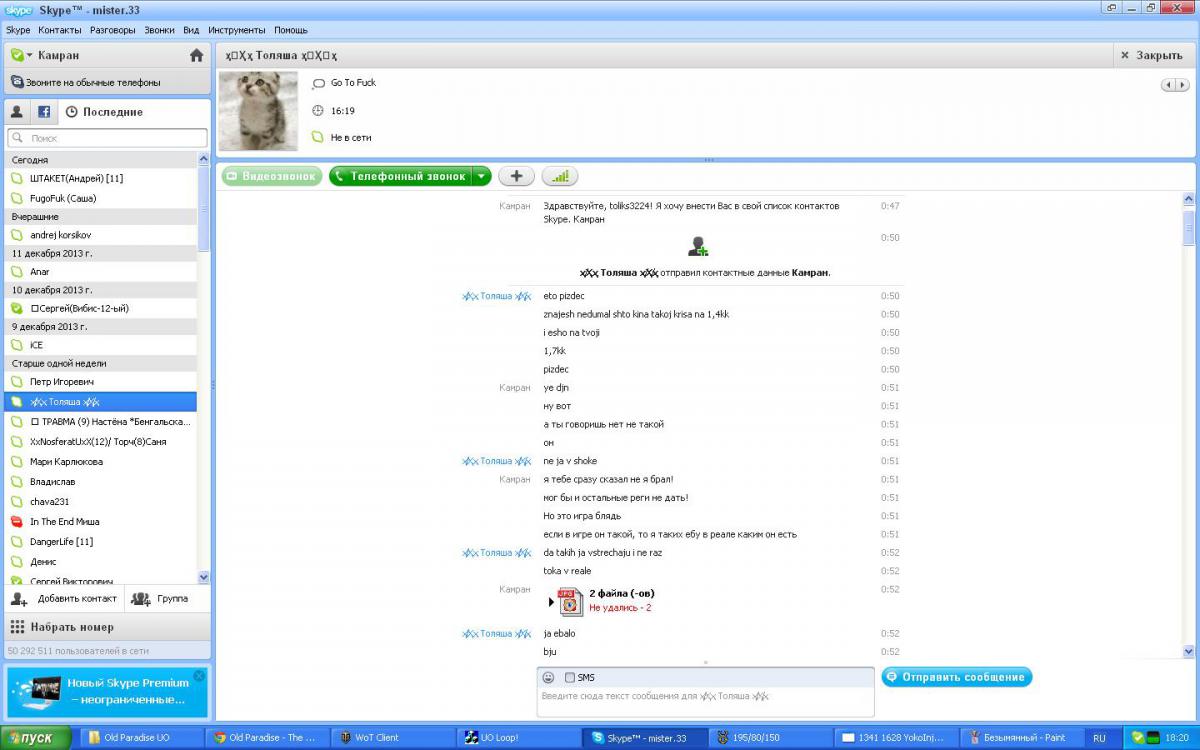The height and width of the screenshot is (750, 1200).
Task: Select Владислав contact
Action: 102,481
